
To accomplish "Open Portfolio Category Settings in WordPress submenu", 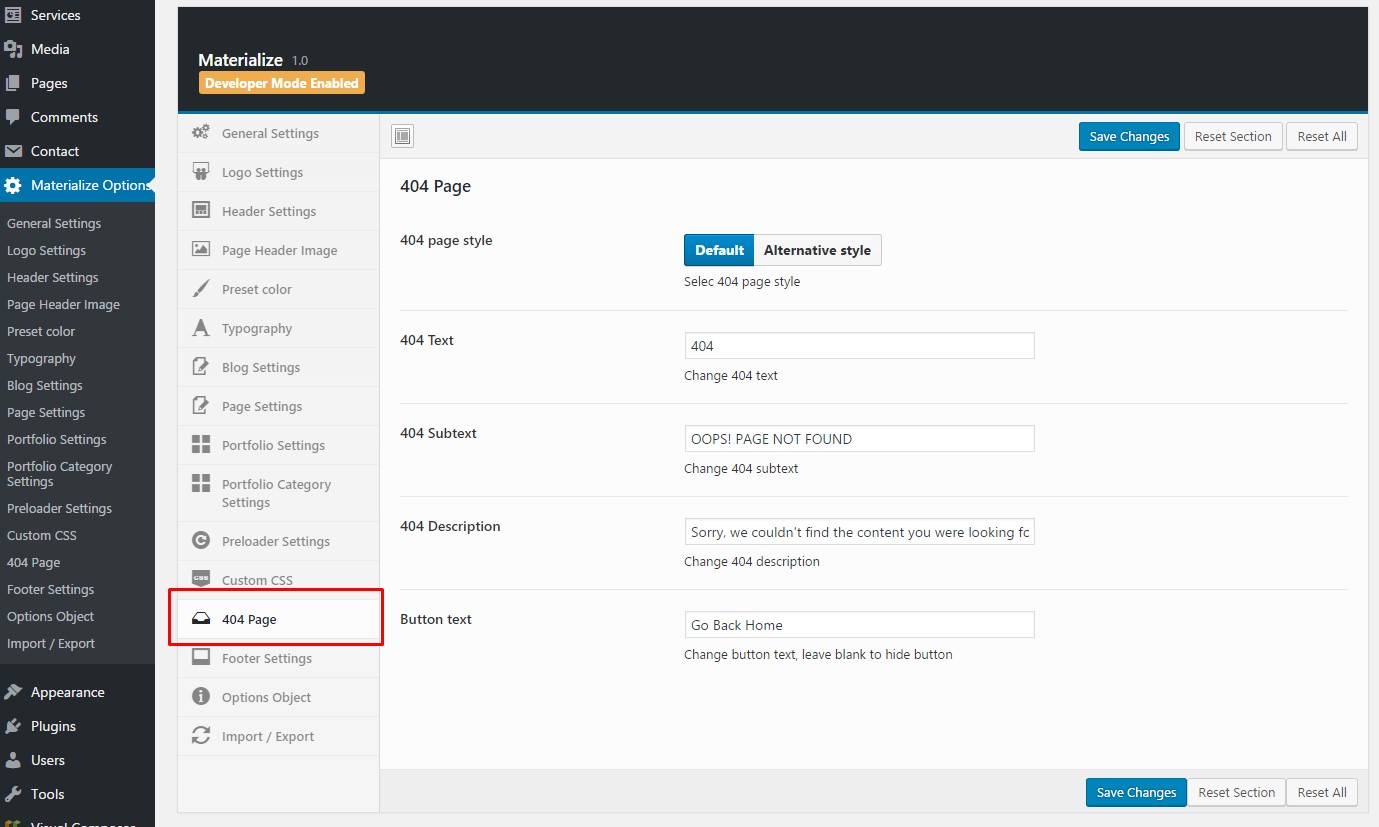I will [59, 474].
